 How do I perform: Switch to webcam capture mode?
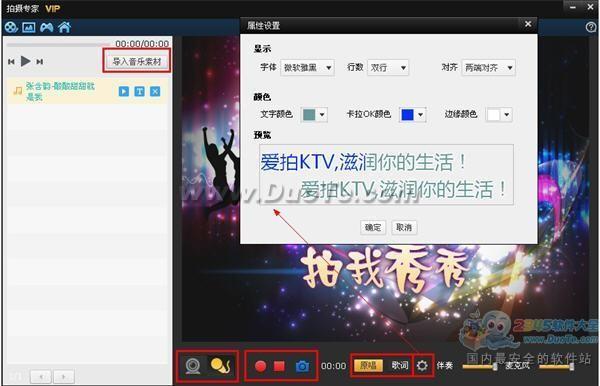(193, 366)
